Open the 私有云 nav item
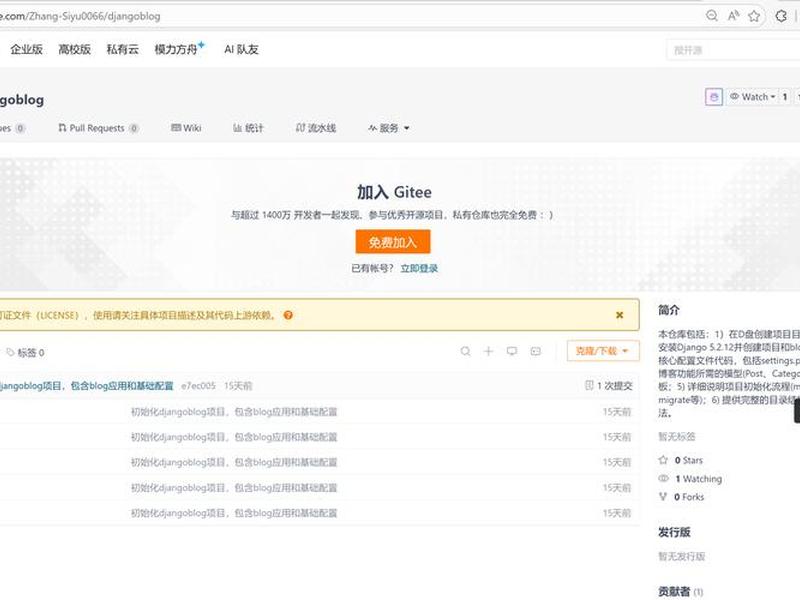Screen dimensions: 800x600 click(122, 49)
